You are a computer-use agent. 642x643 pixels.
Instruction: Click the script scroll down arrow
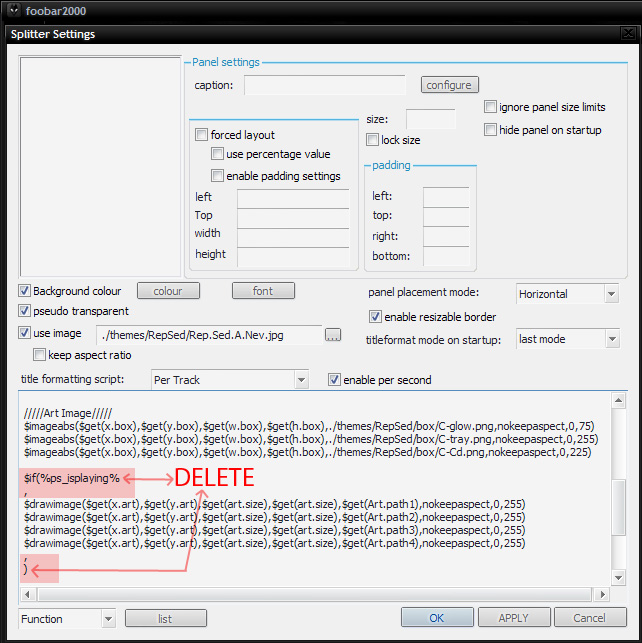point(618,578)
